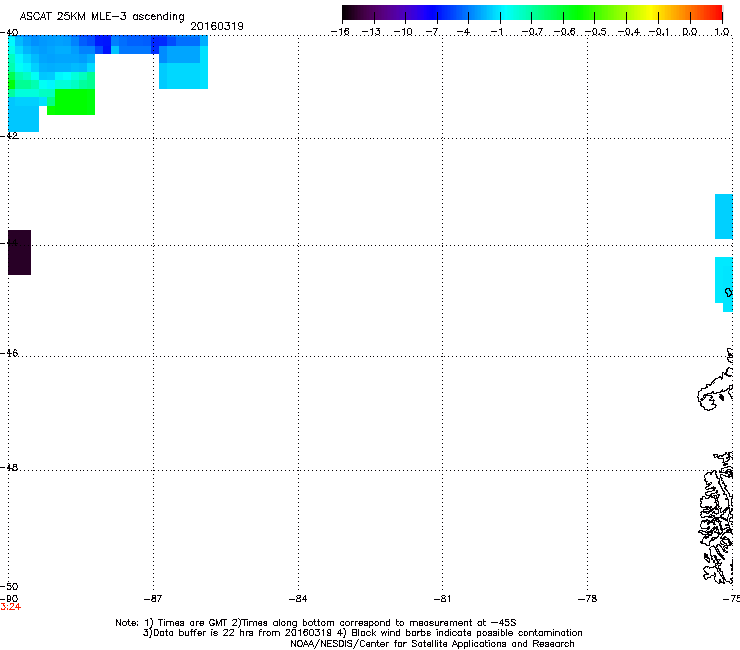Select the color bar label '-13'
This screenshot has height=650, width=740.
[x=371, y=32]
